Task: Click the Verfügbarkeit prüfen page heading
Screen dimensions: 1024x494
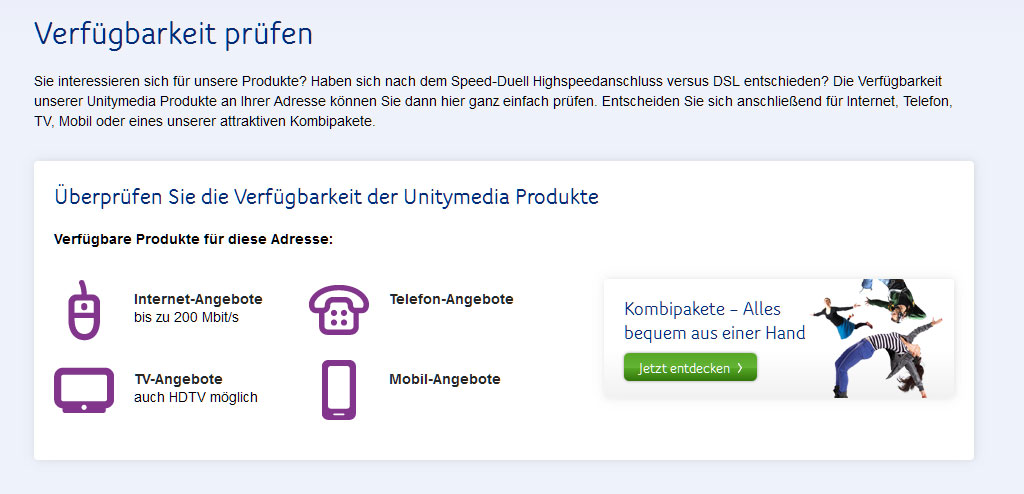Action: (x=173, y=34)
